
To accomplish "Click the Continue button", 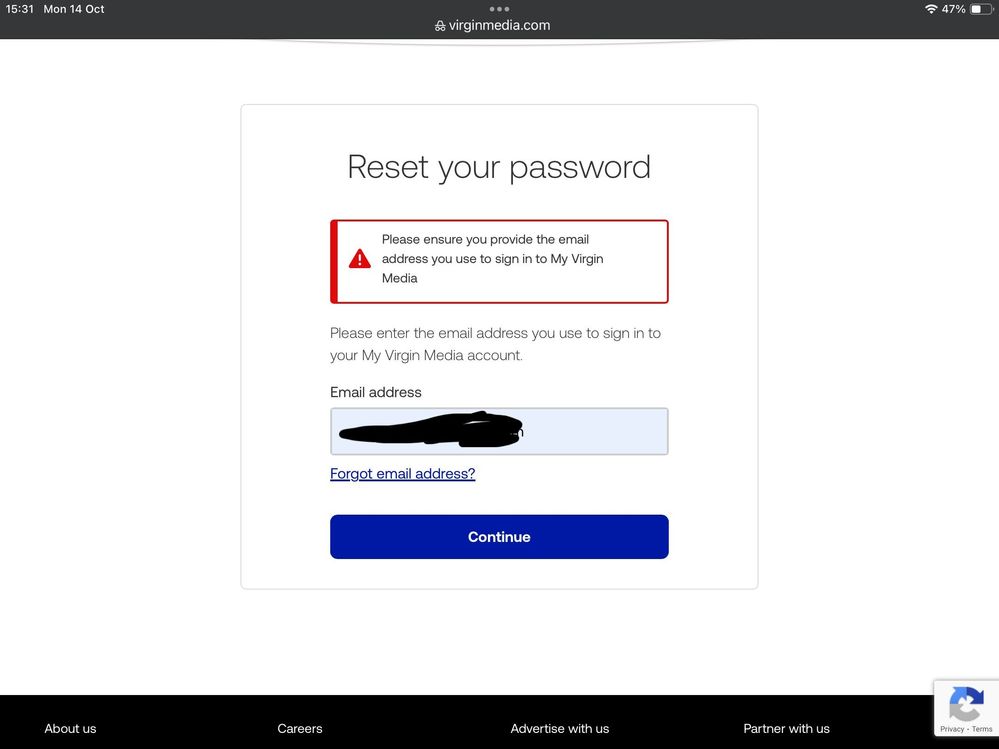I will coord(499,537).
